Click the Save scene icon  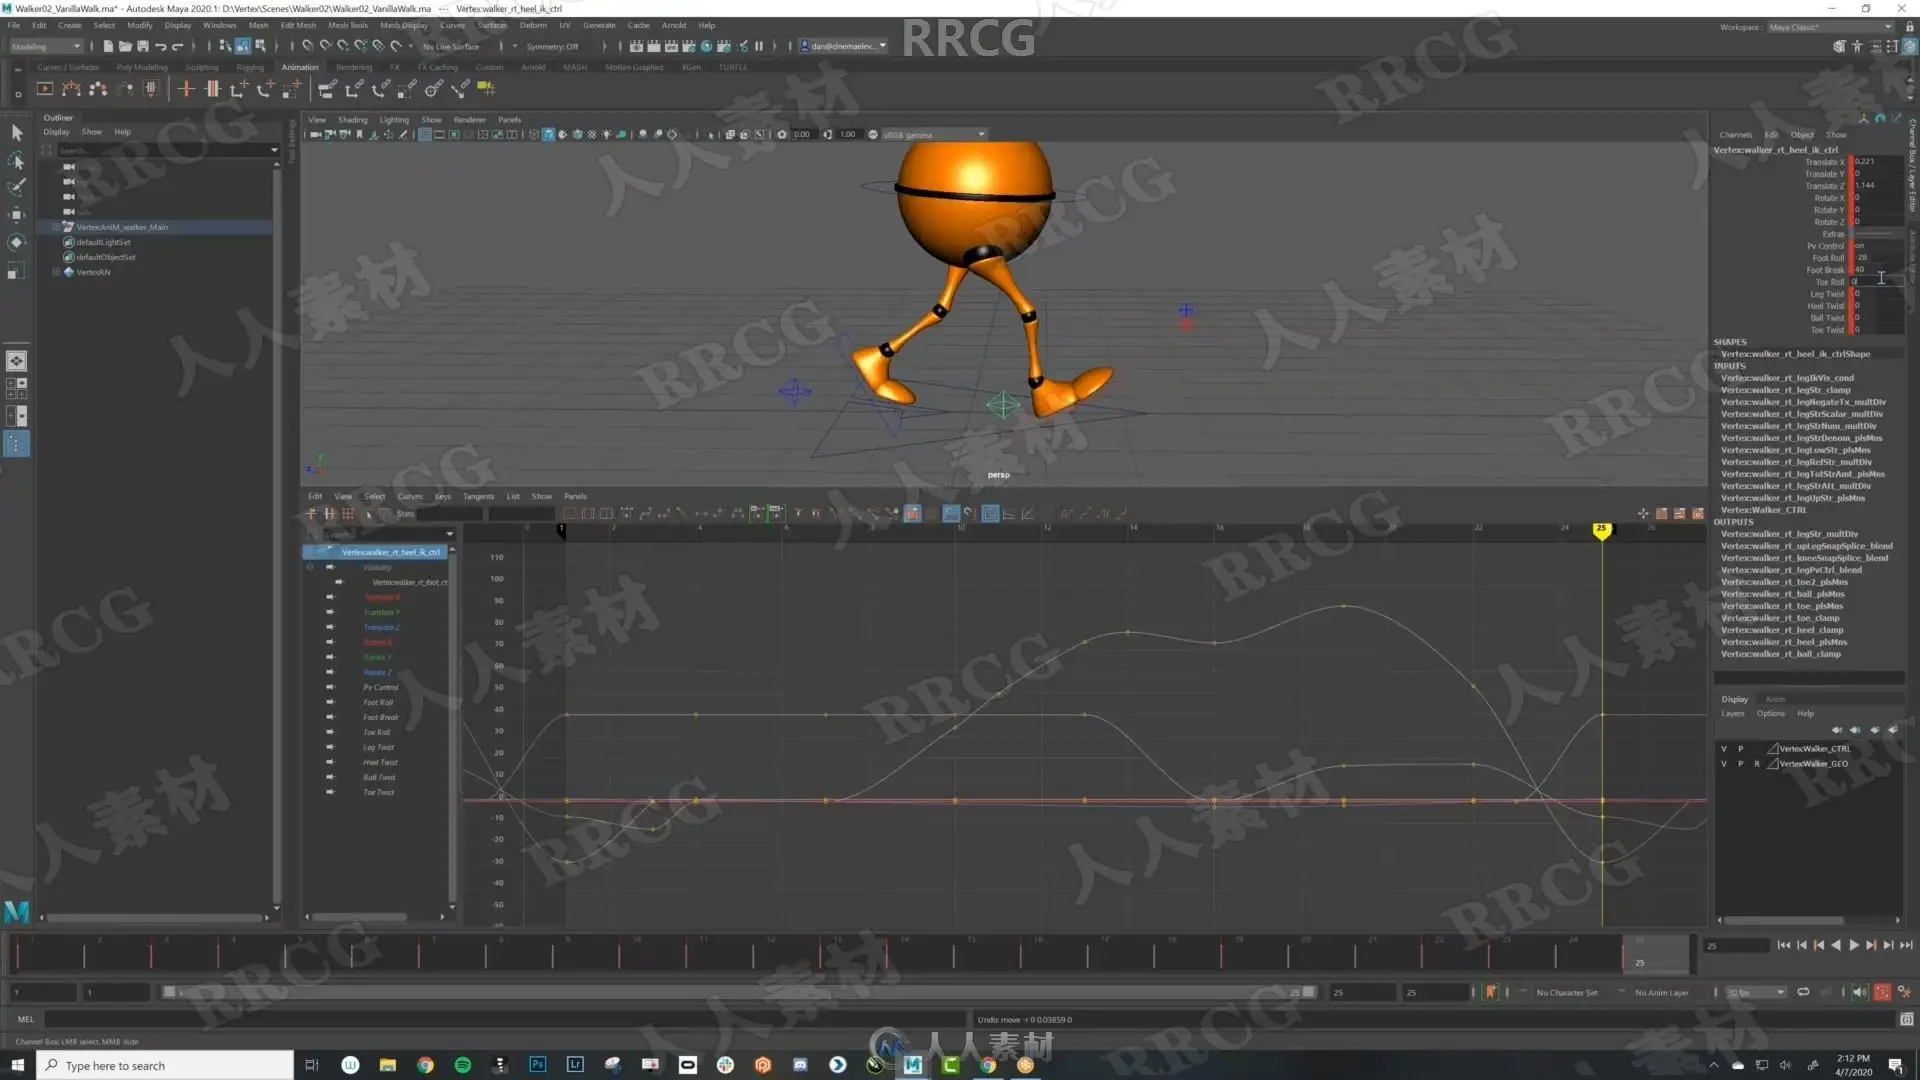[143, 46]
